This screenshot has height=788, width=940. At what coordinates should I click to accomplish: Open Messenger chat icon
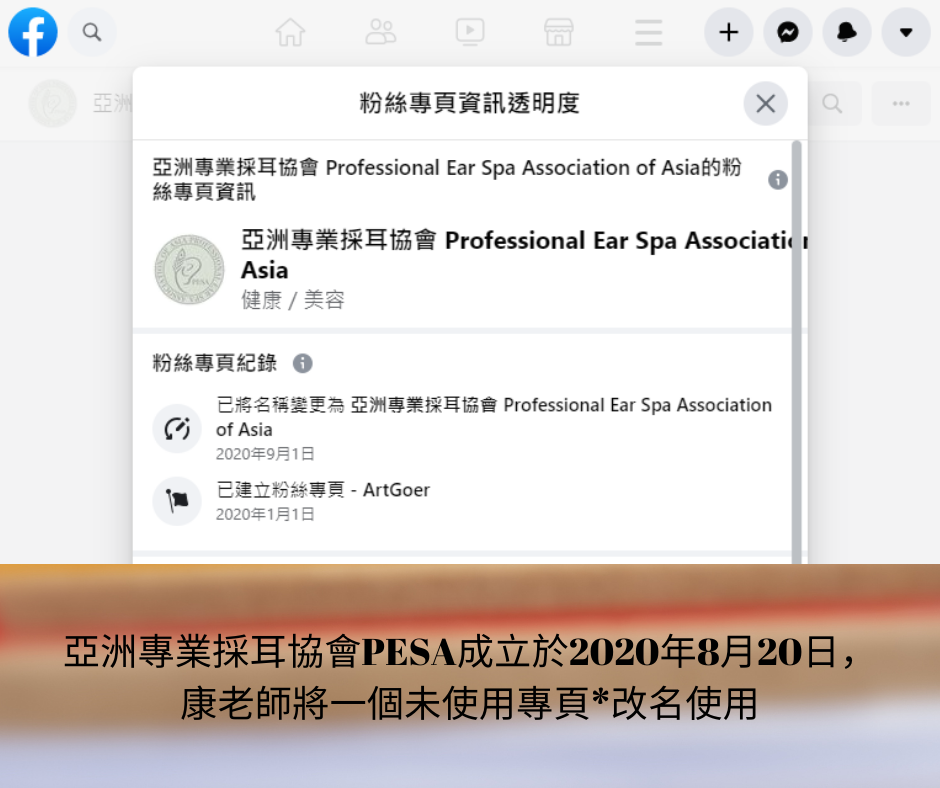point(788,32)
